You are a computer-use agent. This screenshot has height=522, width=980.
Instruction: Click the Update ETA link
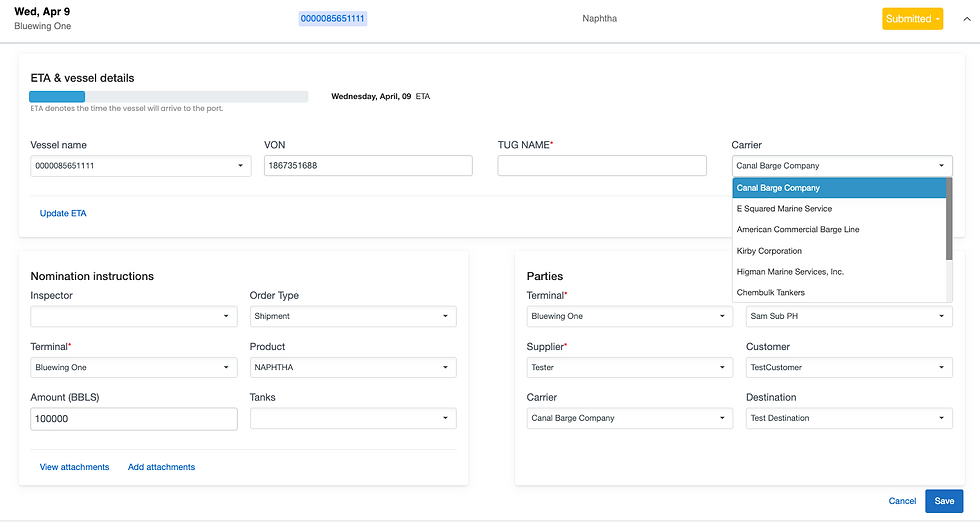click(x=63, y=213)
